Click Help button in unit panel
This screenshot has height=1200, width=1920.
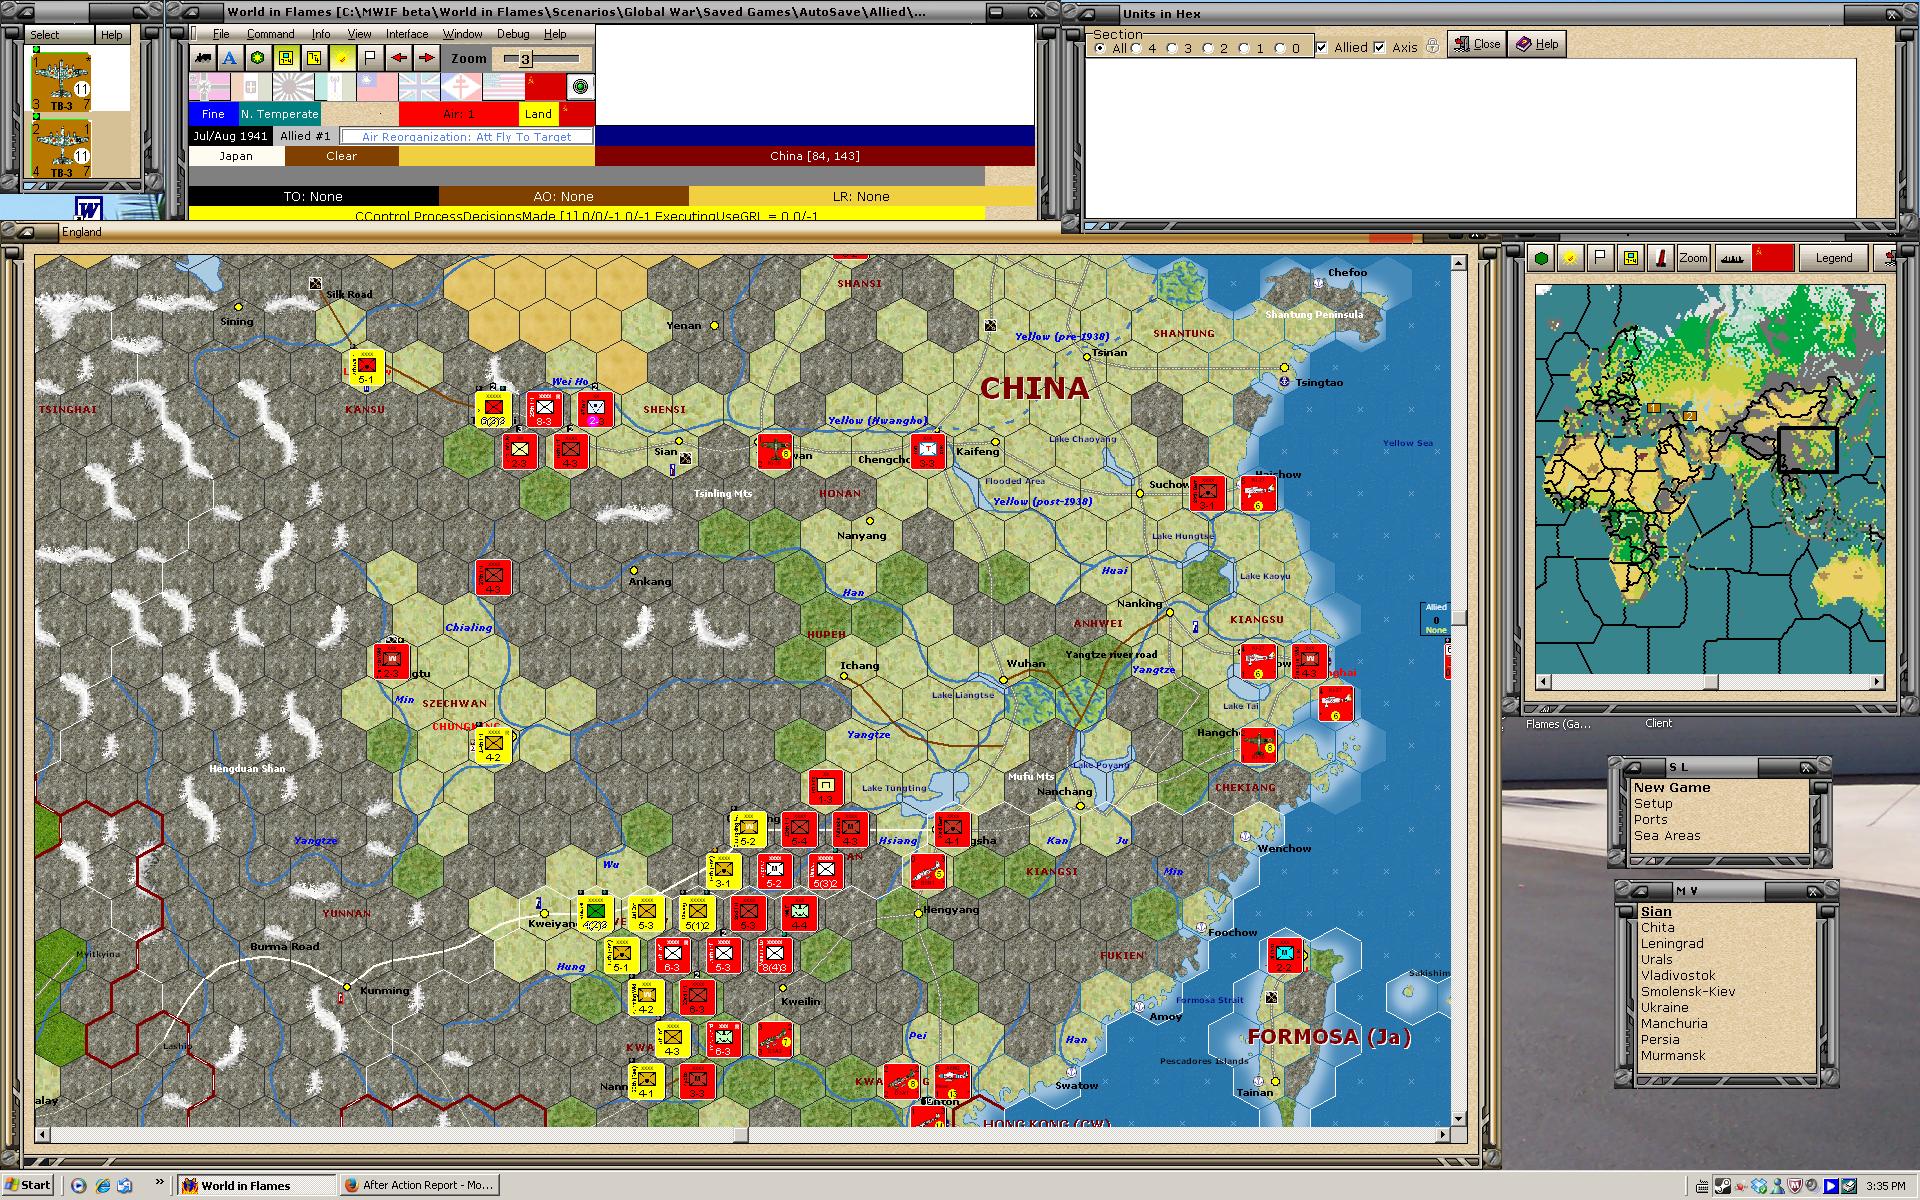[111, 35]
